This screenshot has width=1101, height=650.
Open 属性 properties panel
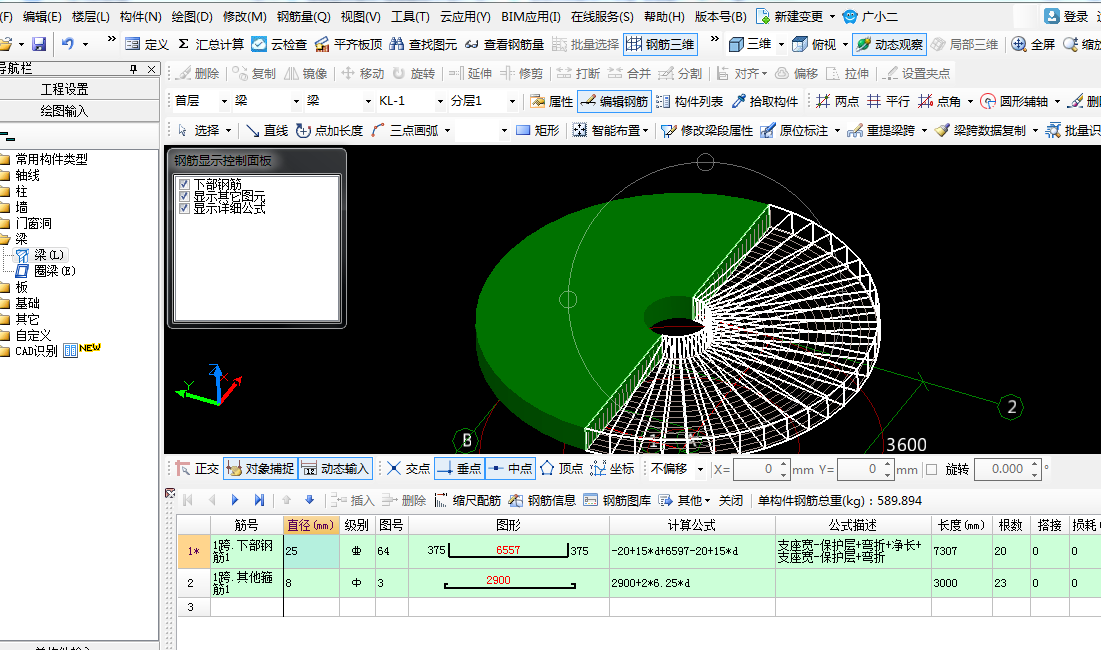tap(551, 102)
